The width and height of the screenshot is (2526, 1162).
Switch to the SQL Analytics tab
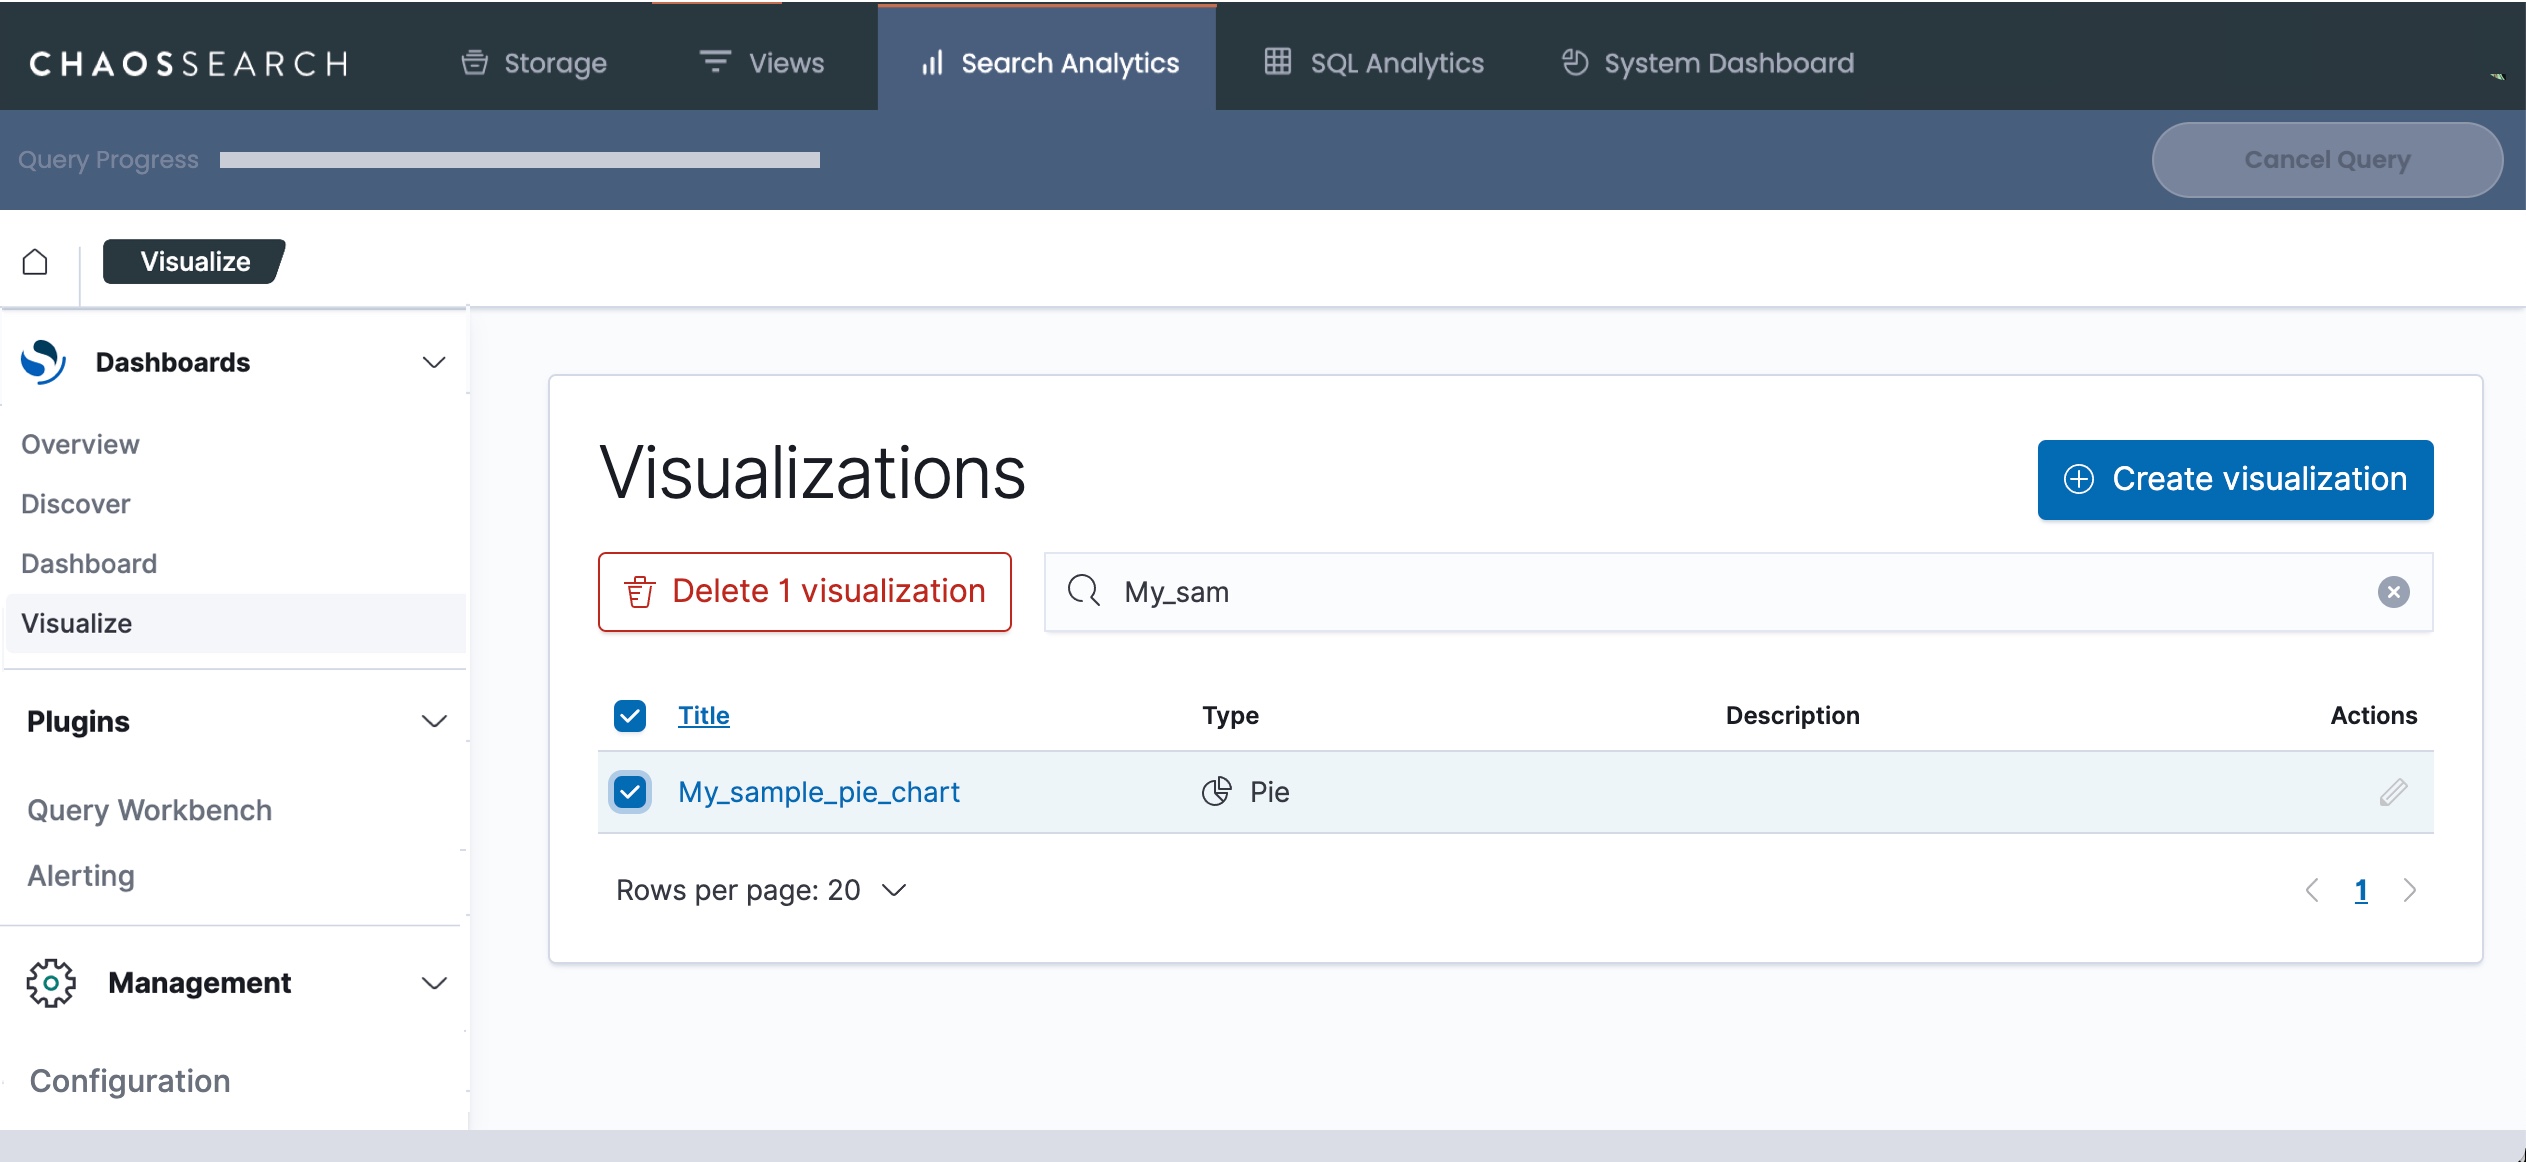pos(1374,63)
